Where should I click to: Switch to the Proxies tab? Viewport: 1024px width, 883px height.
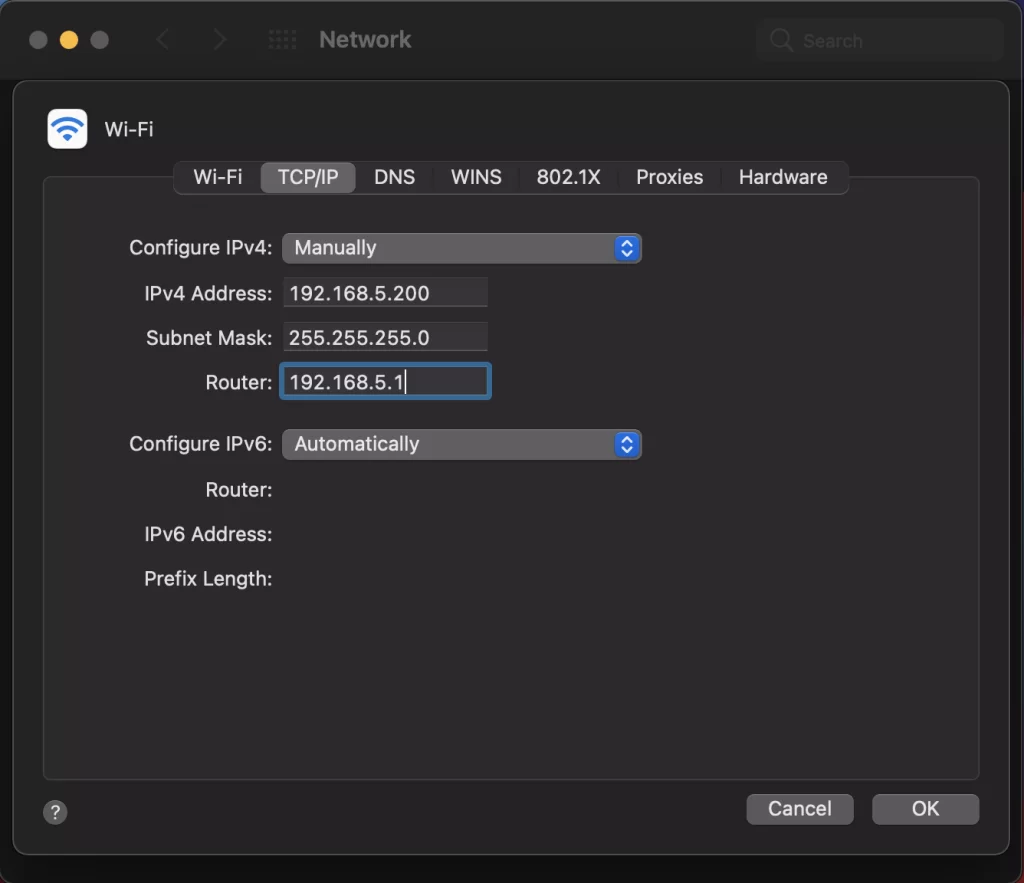point(669,177)
